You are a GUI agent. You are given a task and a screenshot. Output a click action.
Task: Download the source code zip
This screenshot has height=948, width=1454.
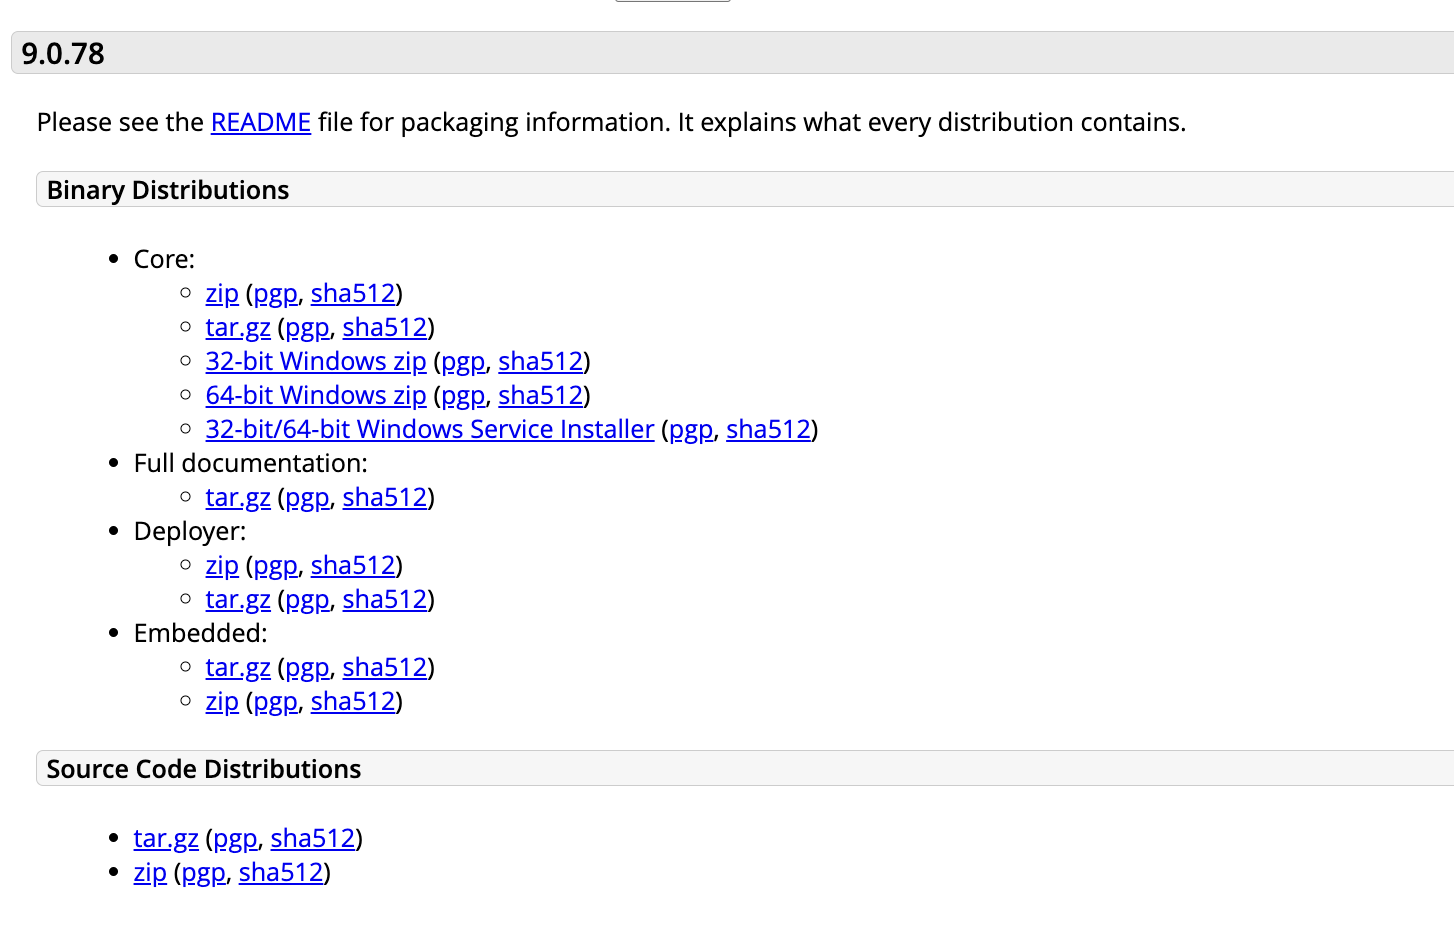click(150, 872)
